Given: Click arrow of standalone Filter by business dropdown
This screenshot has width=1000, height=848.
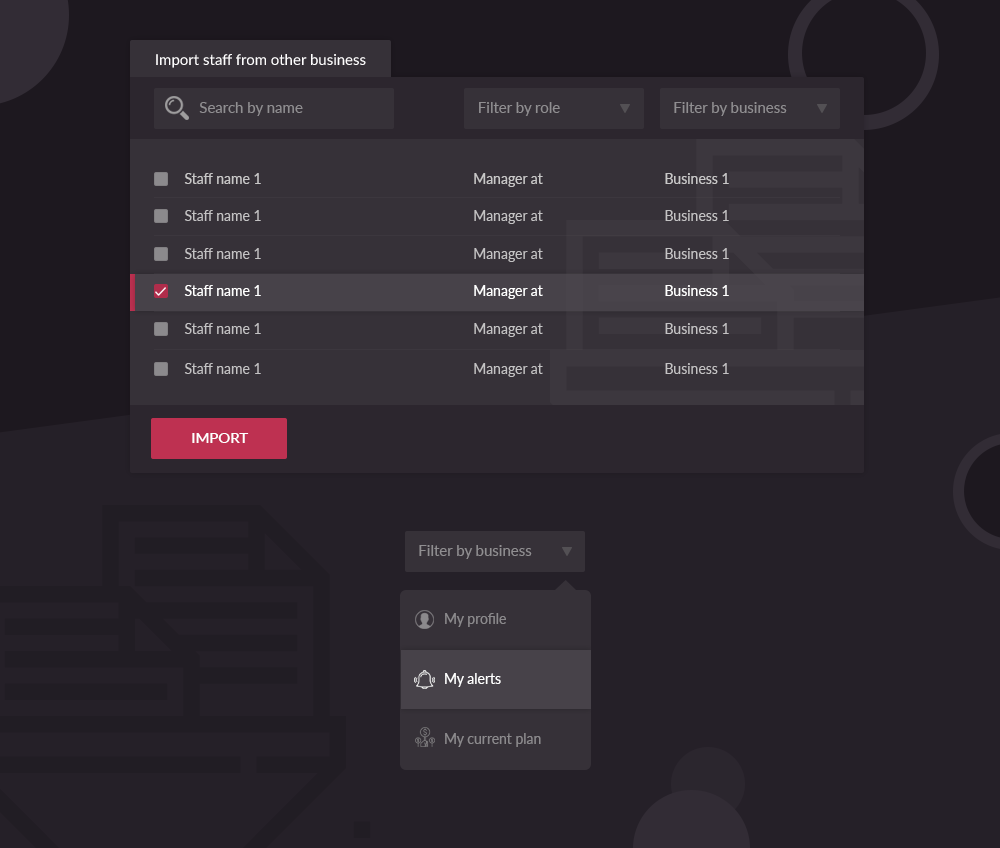Looking at the screenshot, I should click(566, 551).
